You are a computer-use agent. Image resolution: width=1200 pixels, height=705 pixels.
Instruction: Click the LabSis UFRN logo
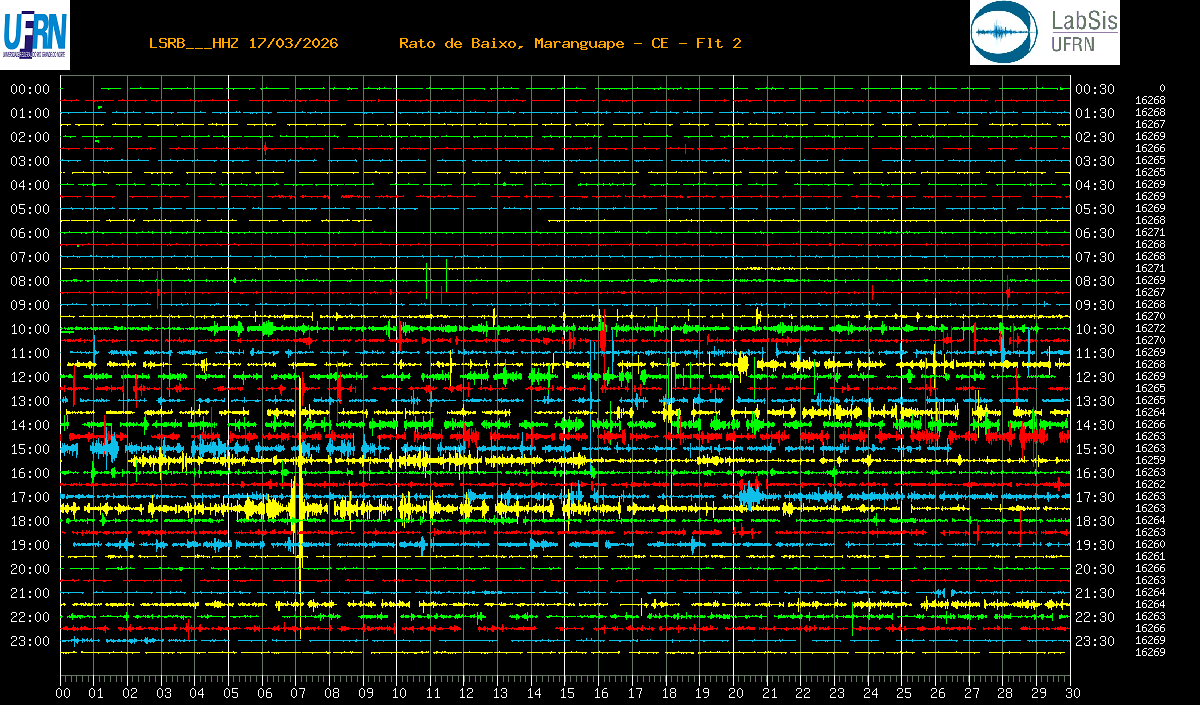[x=1044, y=33]
